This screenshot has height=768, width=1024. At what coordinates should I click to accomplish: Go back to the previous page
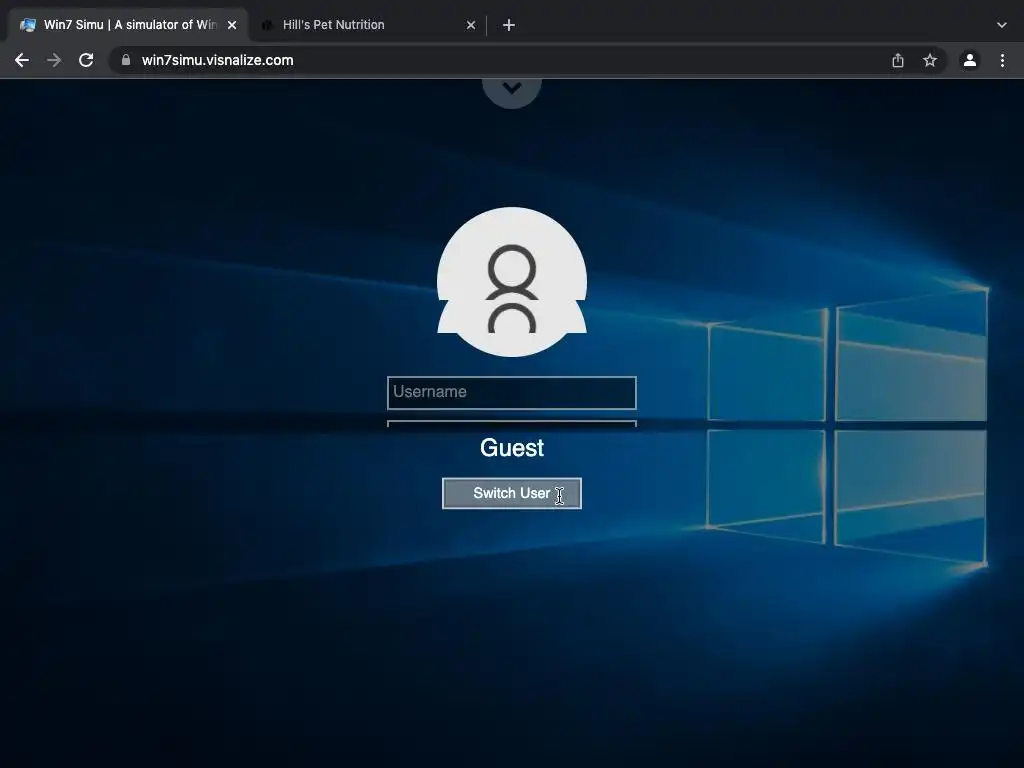[22, 60]
